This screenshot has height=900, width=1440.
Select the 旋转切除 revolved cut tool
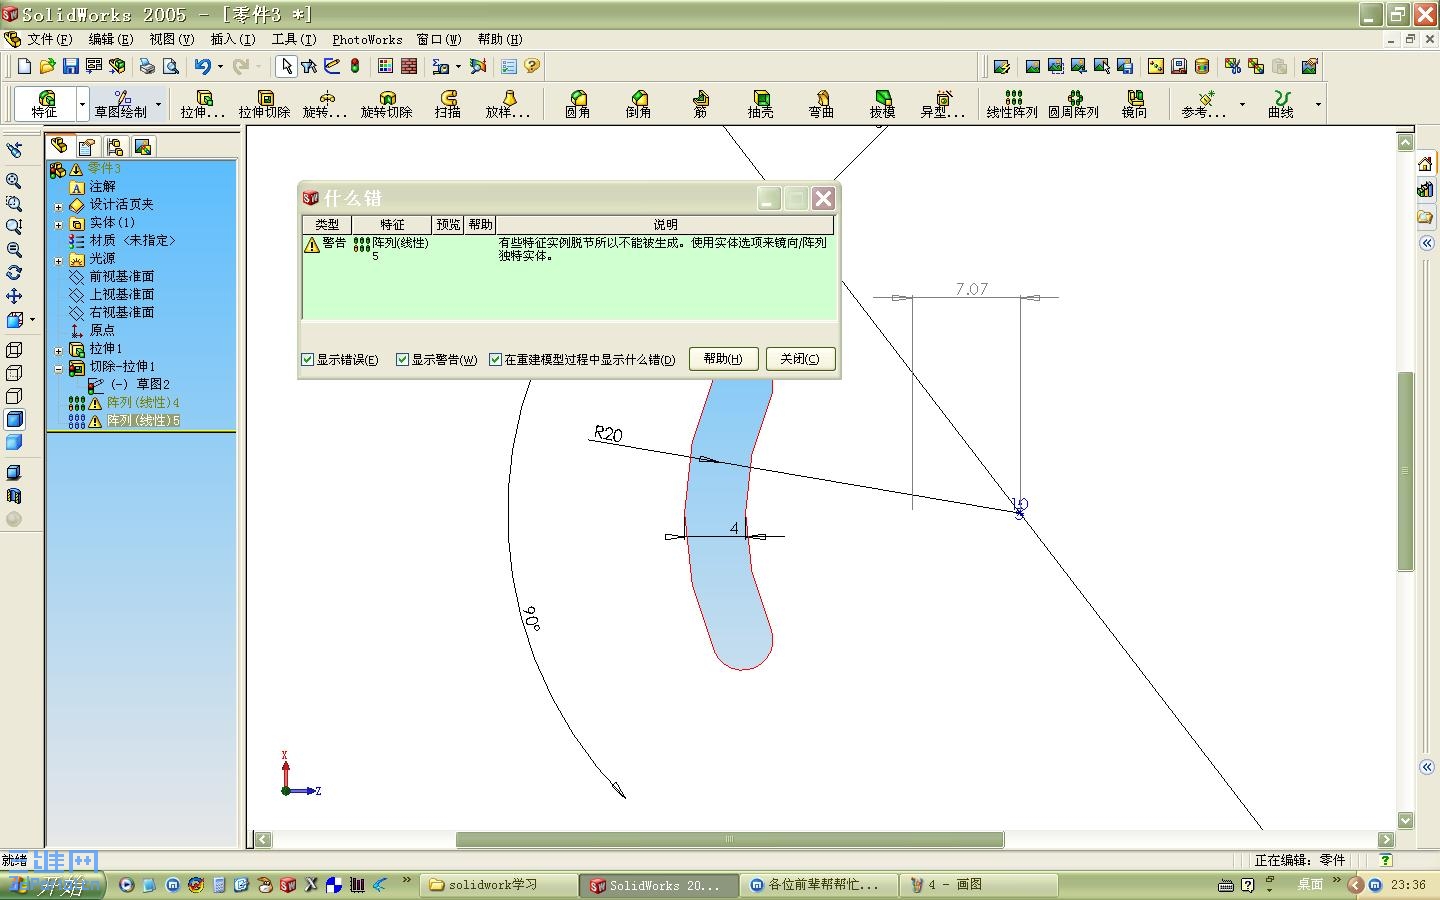(x=386, y=104)
